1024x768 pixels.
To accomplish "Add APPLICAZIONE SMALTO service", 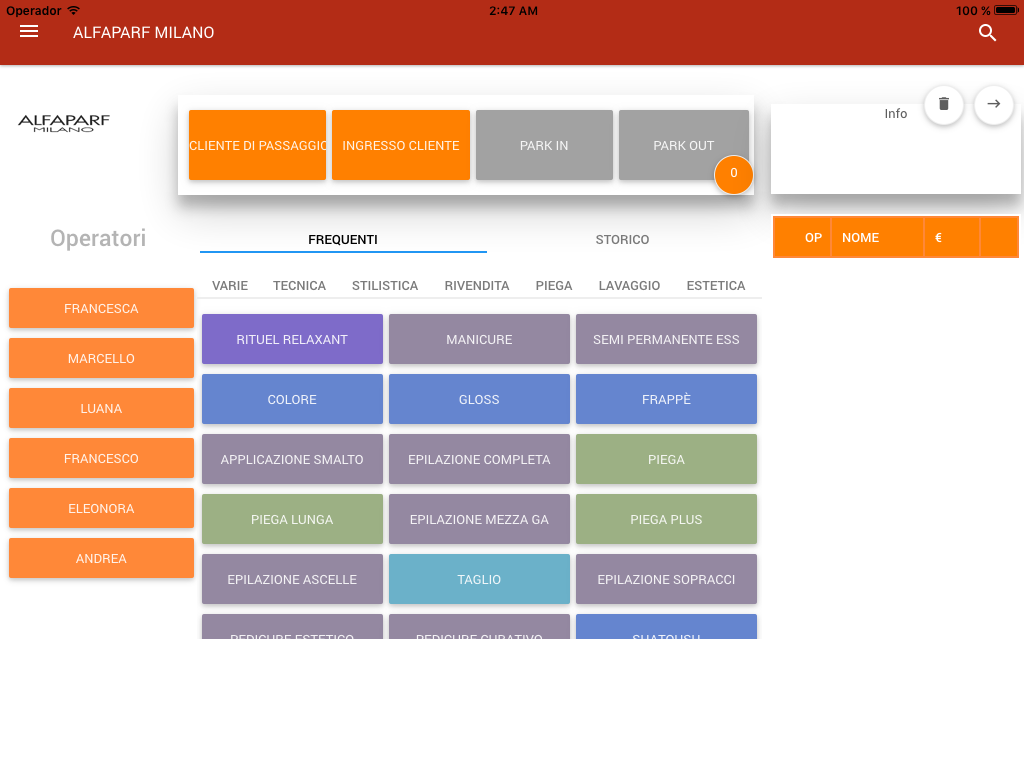I will 292,460.
